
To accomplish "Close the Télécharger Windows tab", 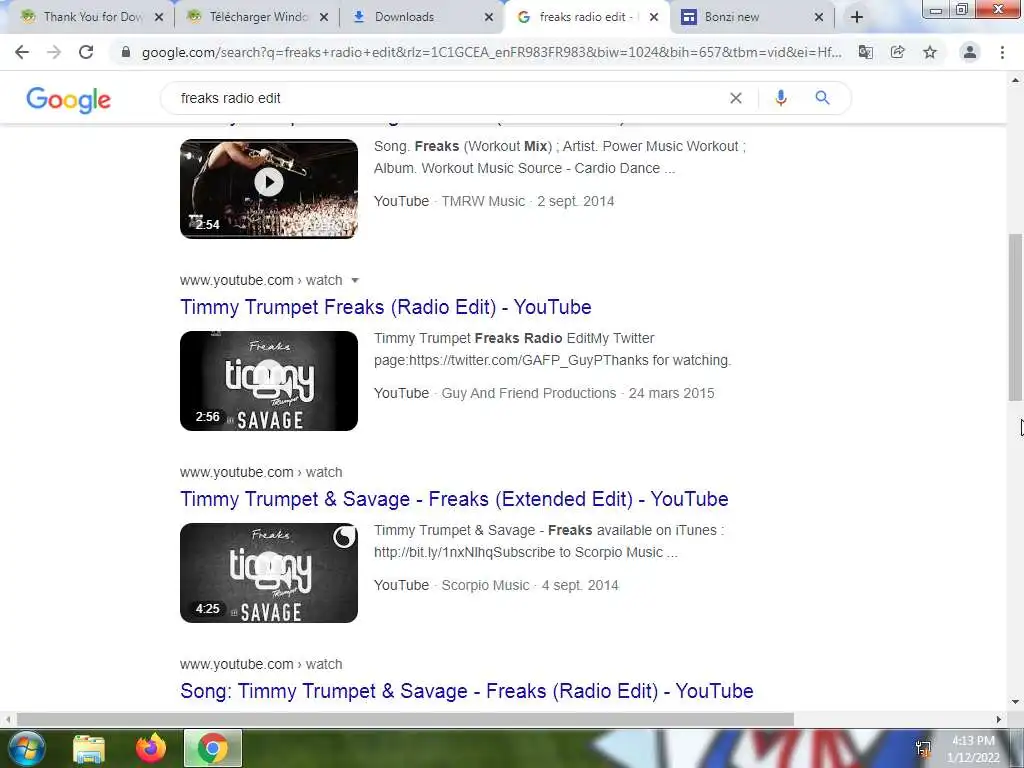I will [324, 17].
